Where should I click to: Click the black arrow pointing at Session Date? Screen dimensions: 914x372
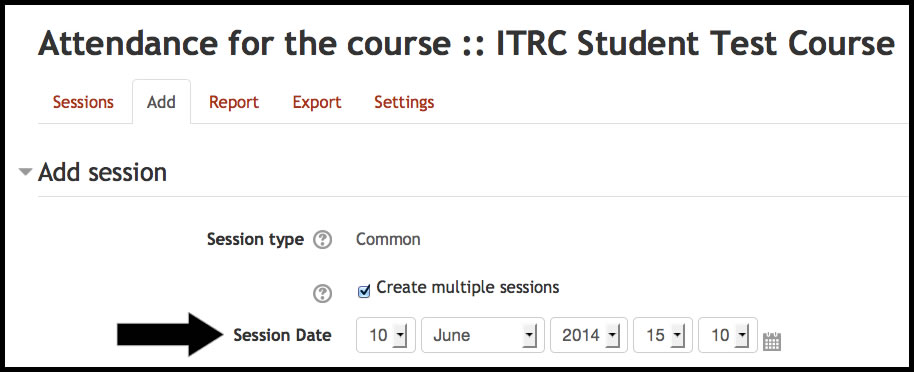pyautogui.click(x=170, y=334)
